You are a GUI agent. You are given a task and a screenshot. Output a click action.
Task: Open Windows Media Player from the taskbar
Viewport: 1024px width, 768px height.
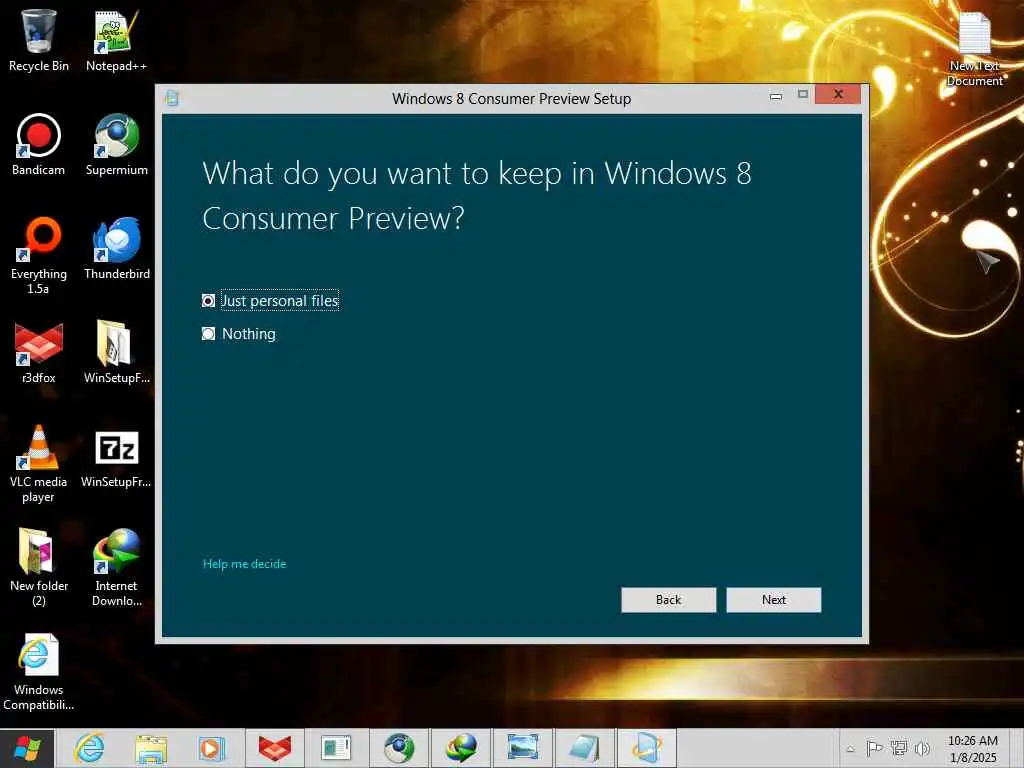coord(212,748)
